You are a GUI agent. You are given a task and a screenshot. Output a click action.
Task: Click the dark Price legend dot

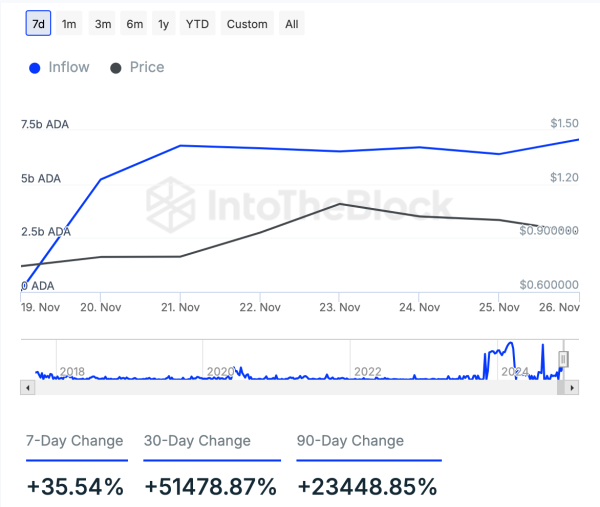click(x=116, y=68)
